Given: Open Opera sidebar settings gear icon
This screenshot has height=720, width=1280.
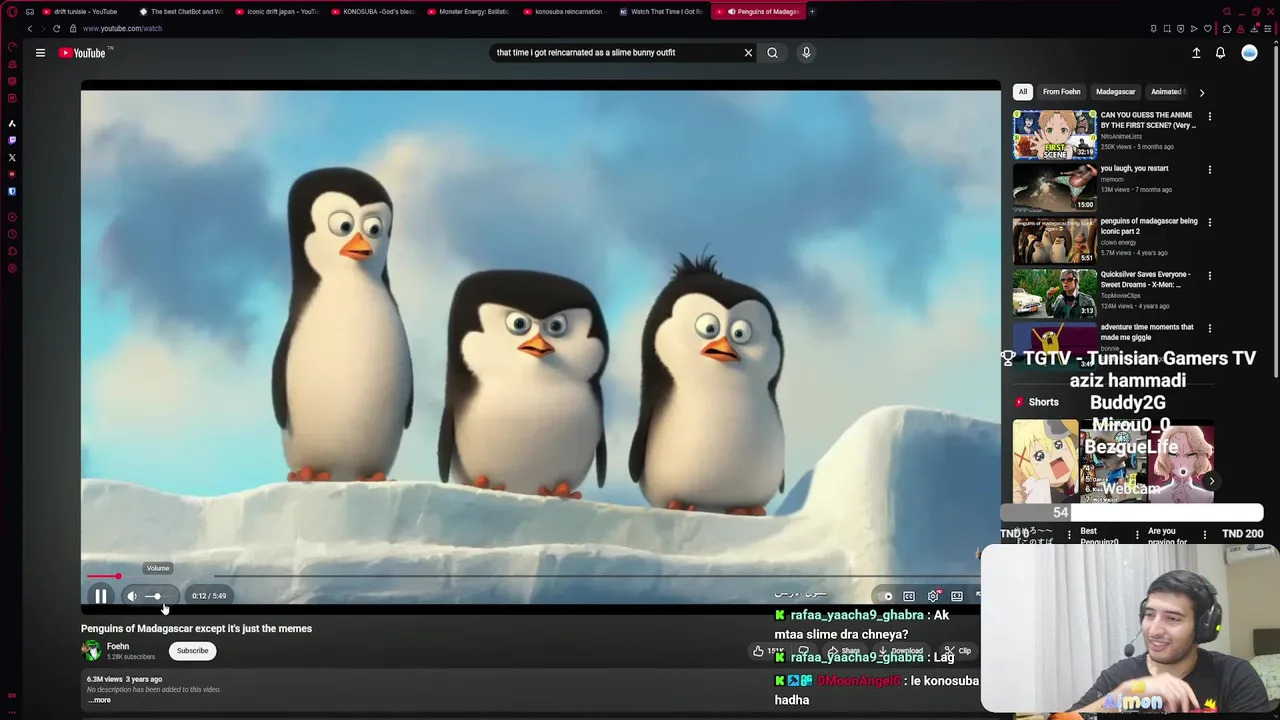Looking at the screenshot, I should (12, 268).
